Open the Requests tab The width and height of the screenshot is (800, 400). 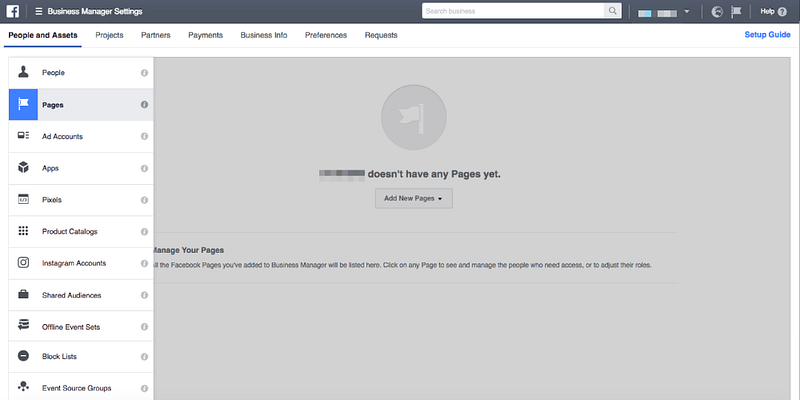pyautogui.click(x=381, y=35)
